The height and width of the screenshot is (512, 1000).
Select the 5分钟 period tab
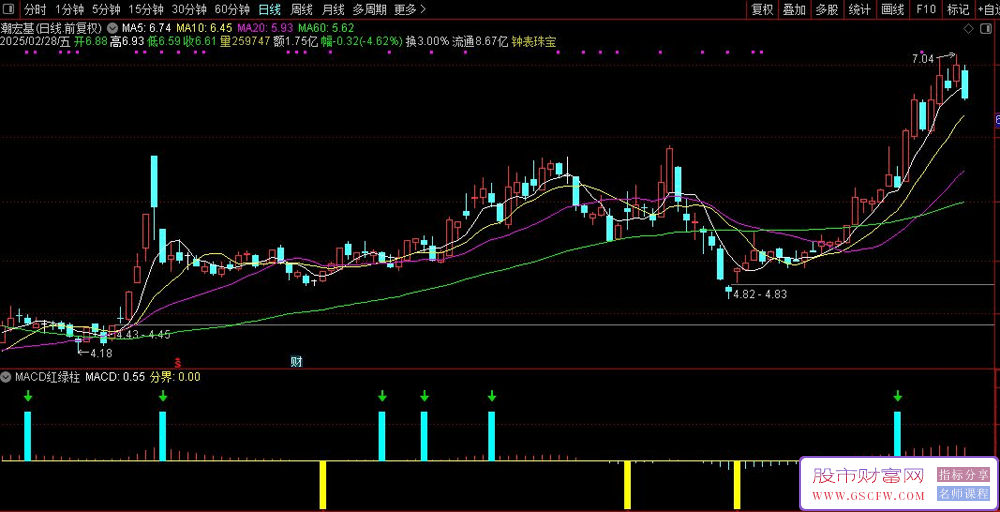[x=105, y=10]
